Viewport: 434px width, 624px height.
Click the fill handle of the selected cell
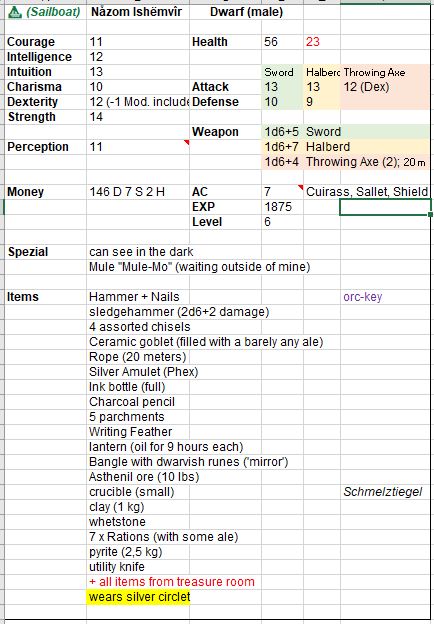pyautogui.click(x=430, y=214)
